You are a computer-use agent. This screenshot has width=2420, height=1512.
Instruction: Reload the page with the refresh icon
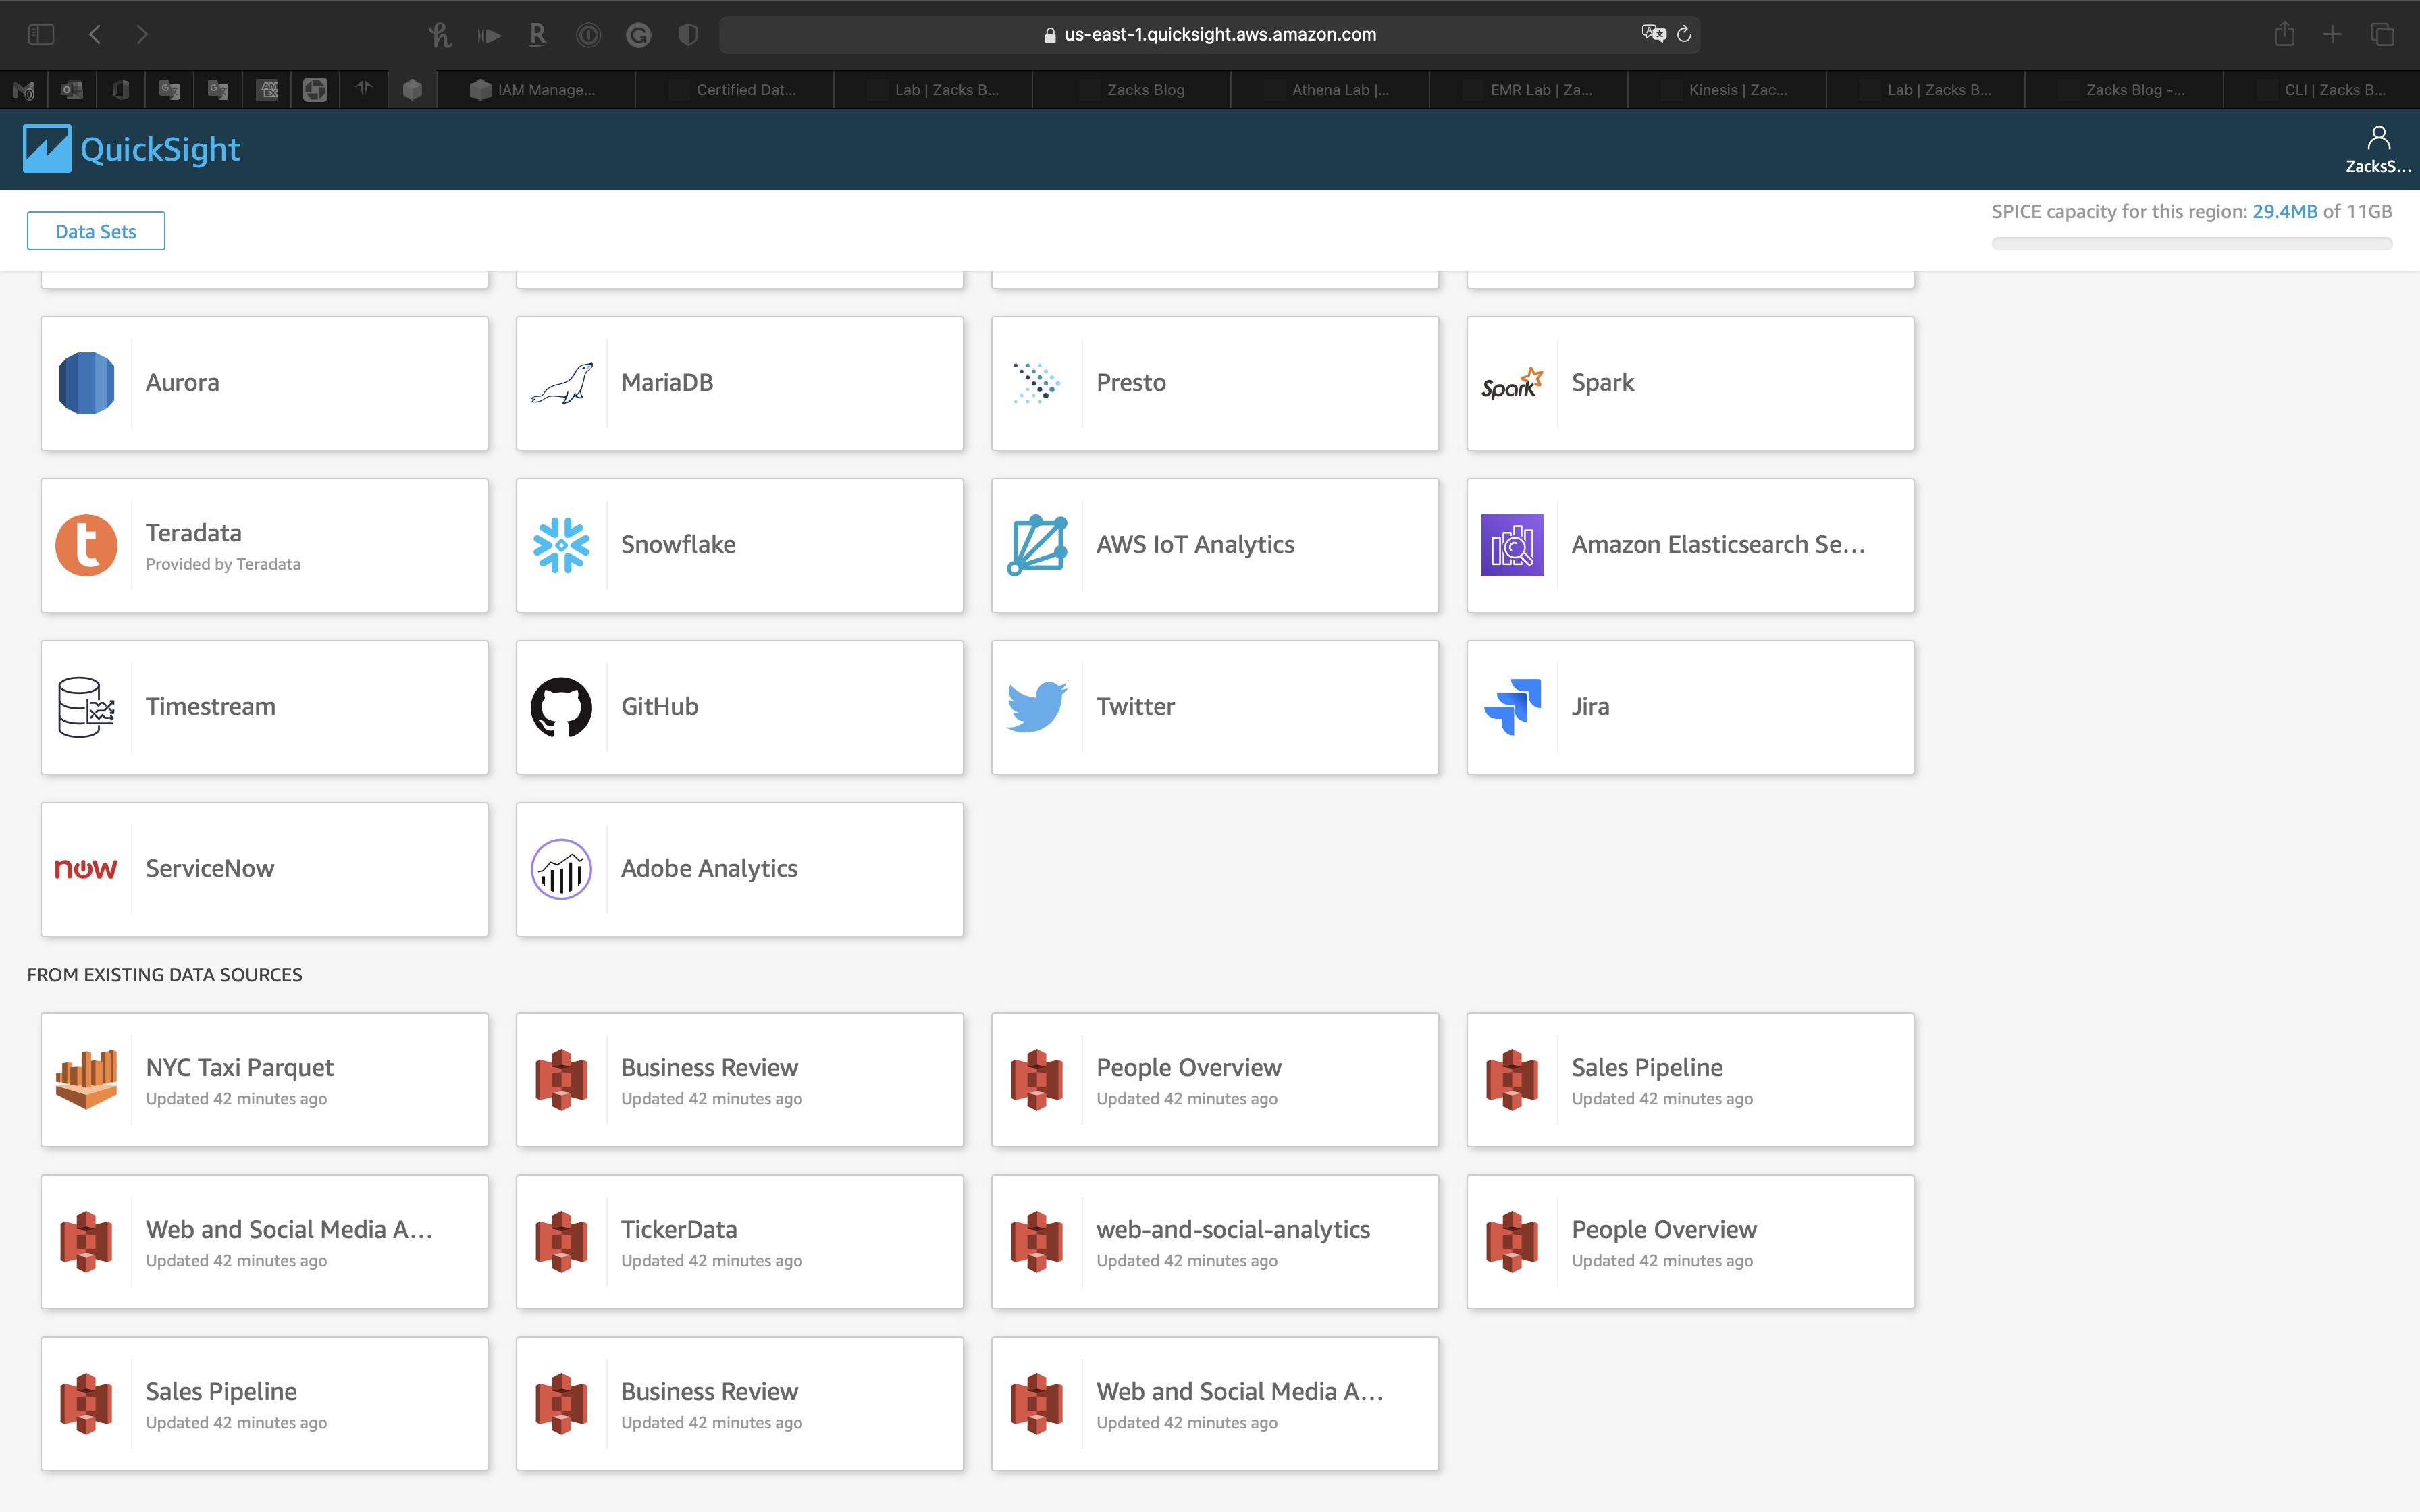click(1684, 34)
